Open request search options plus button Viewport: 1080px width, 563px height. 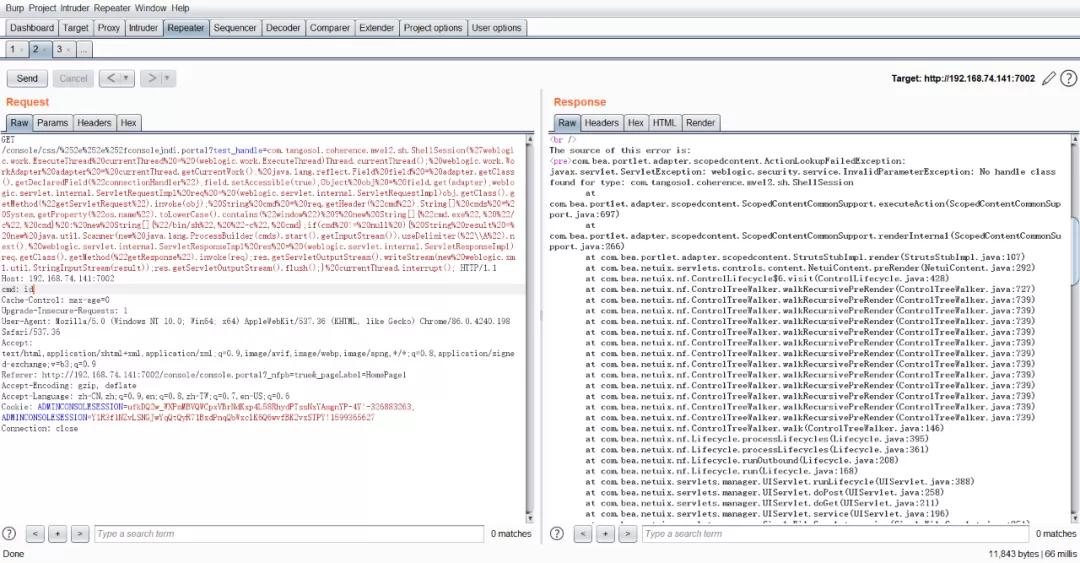point(58,533)
